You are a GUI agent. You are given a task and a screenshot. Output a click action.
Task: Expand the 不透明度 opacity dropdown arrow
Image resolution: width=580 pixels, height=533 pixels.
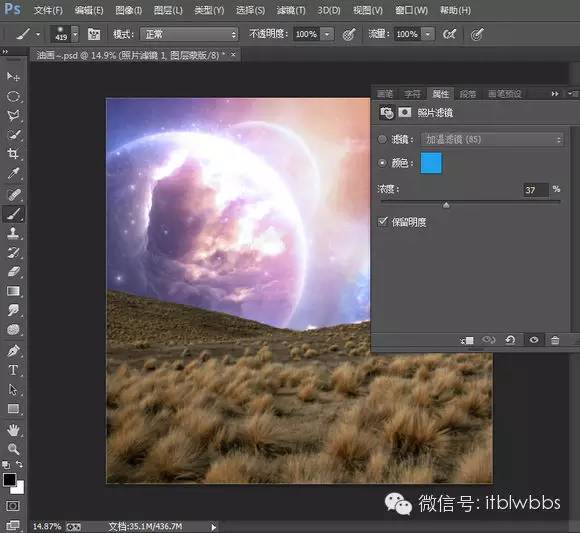point(327,34)
